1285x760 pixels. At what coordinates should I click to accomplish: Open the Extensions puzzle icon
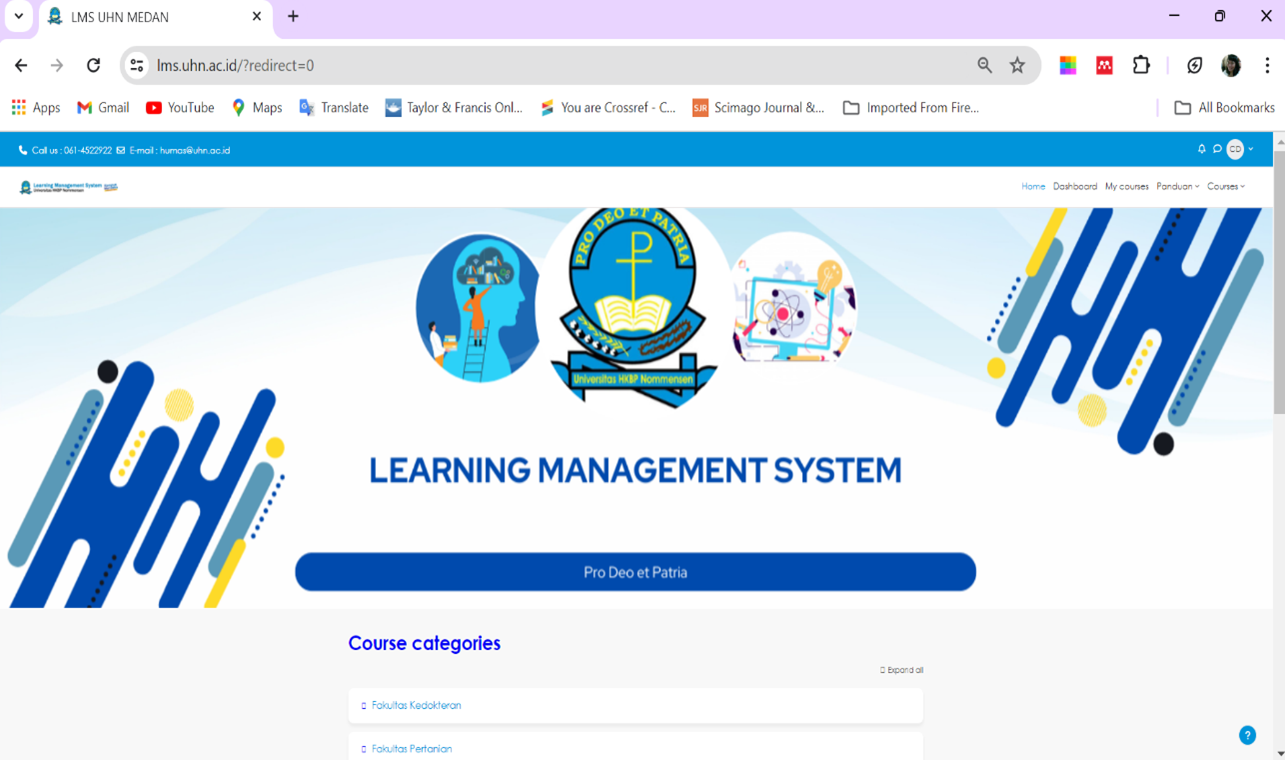1141,65
